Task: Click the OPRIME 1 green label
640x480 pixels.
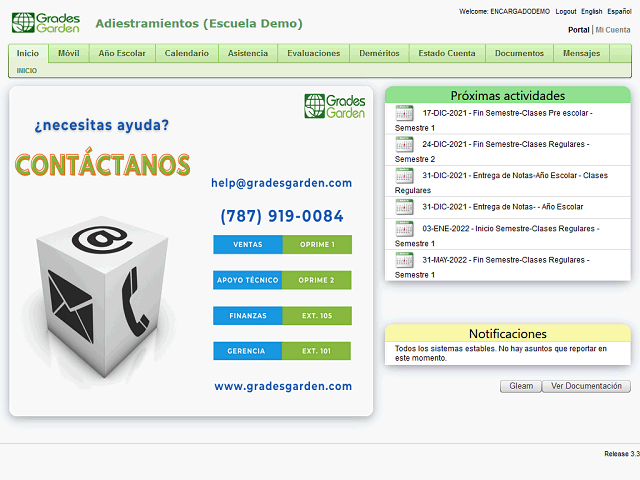Action: pyautogui.click(x=317, y=244)
